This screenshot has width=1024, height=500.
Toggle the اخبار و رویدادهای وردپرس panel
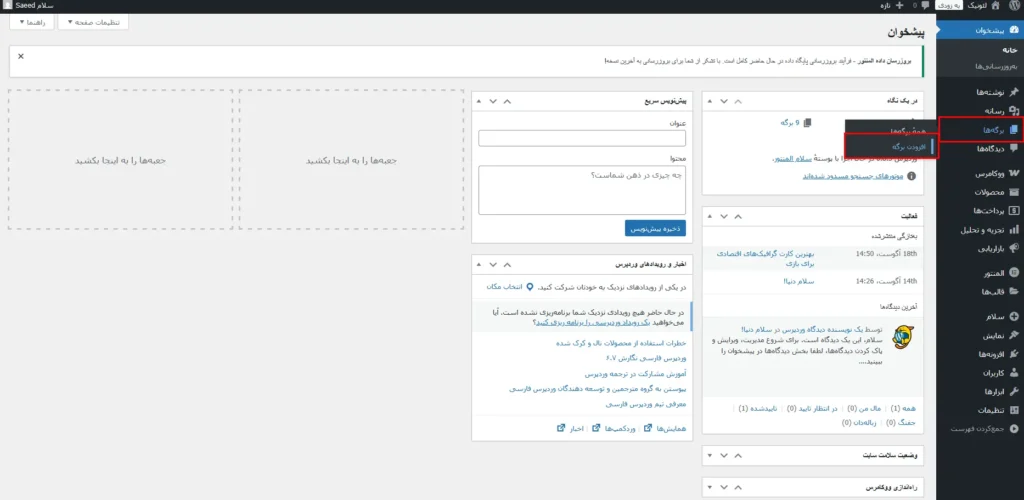pos(478,264)
